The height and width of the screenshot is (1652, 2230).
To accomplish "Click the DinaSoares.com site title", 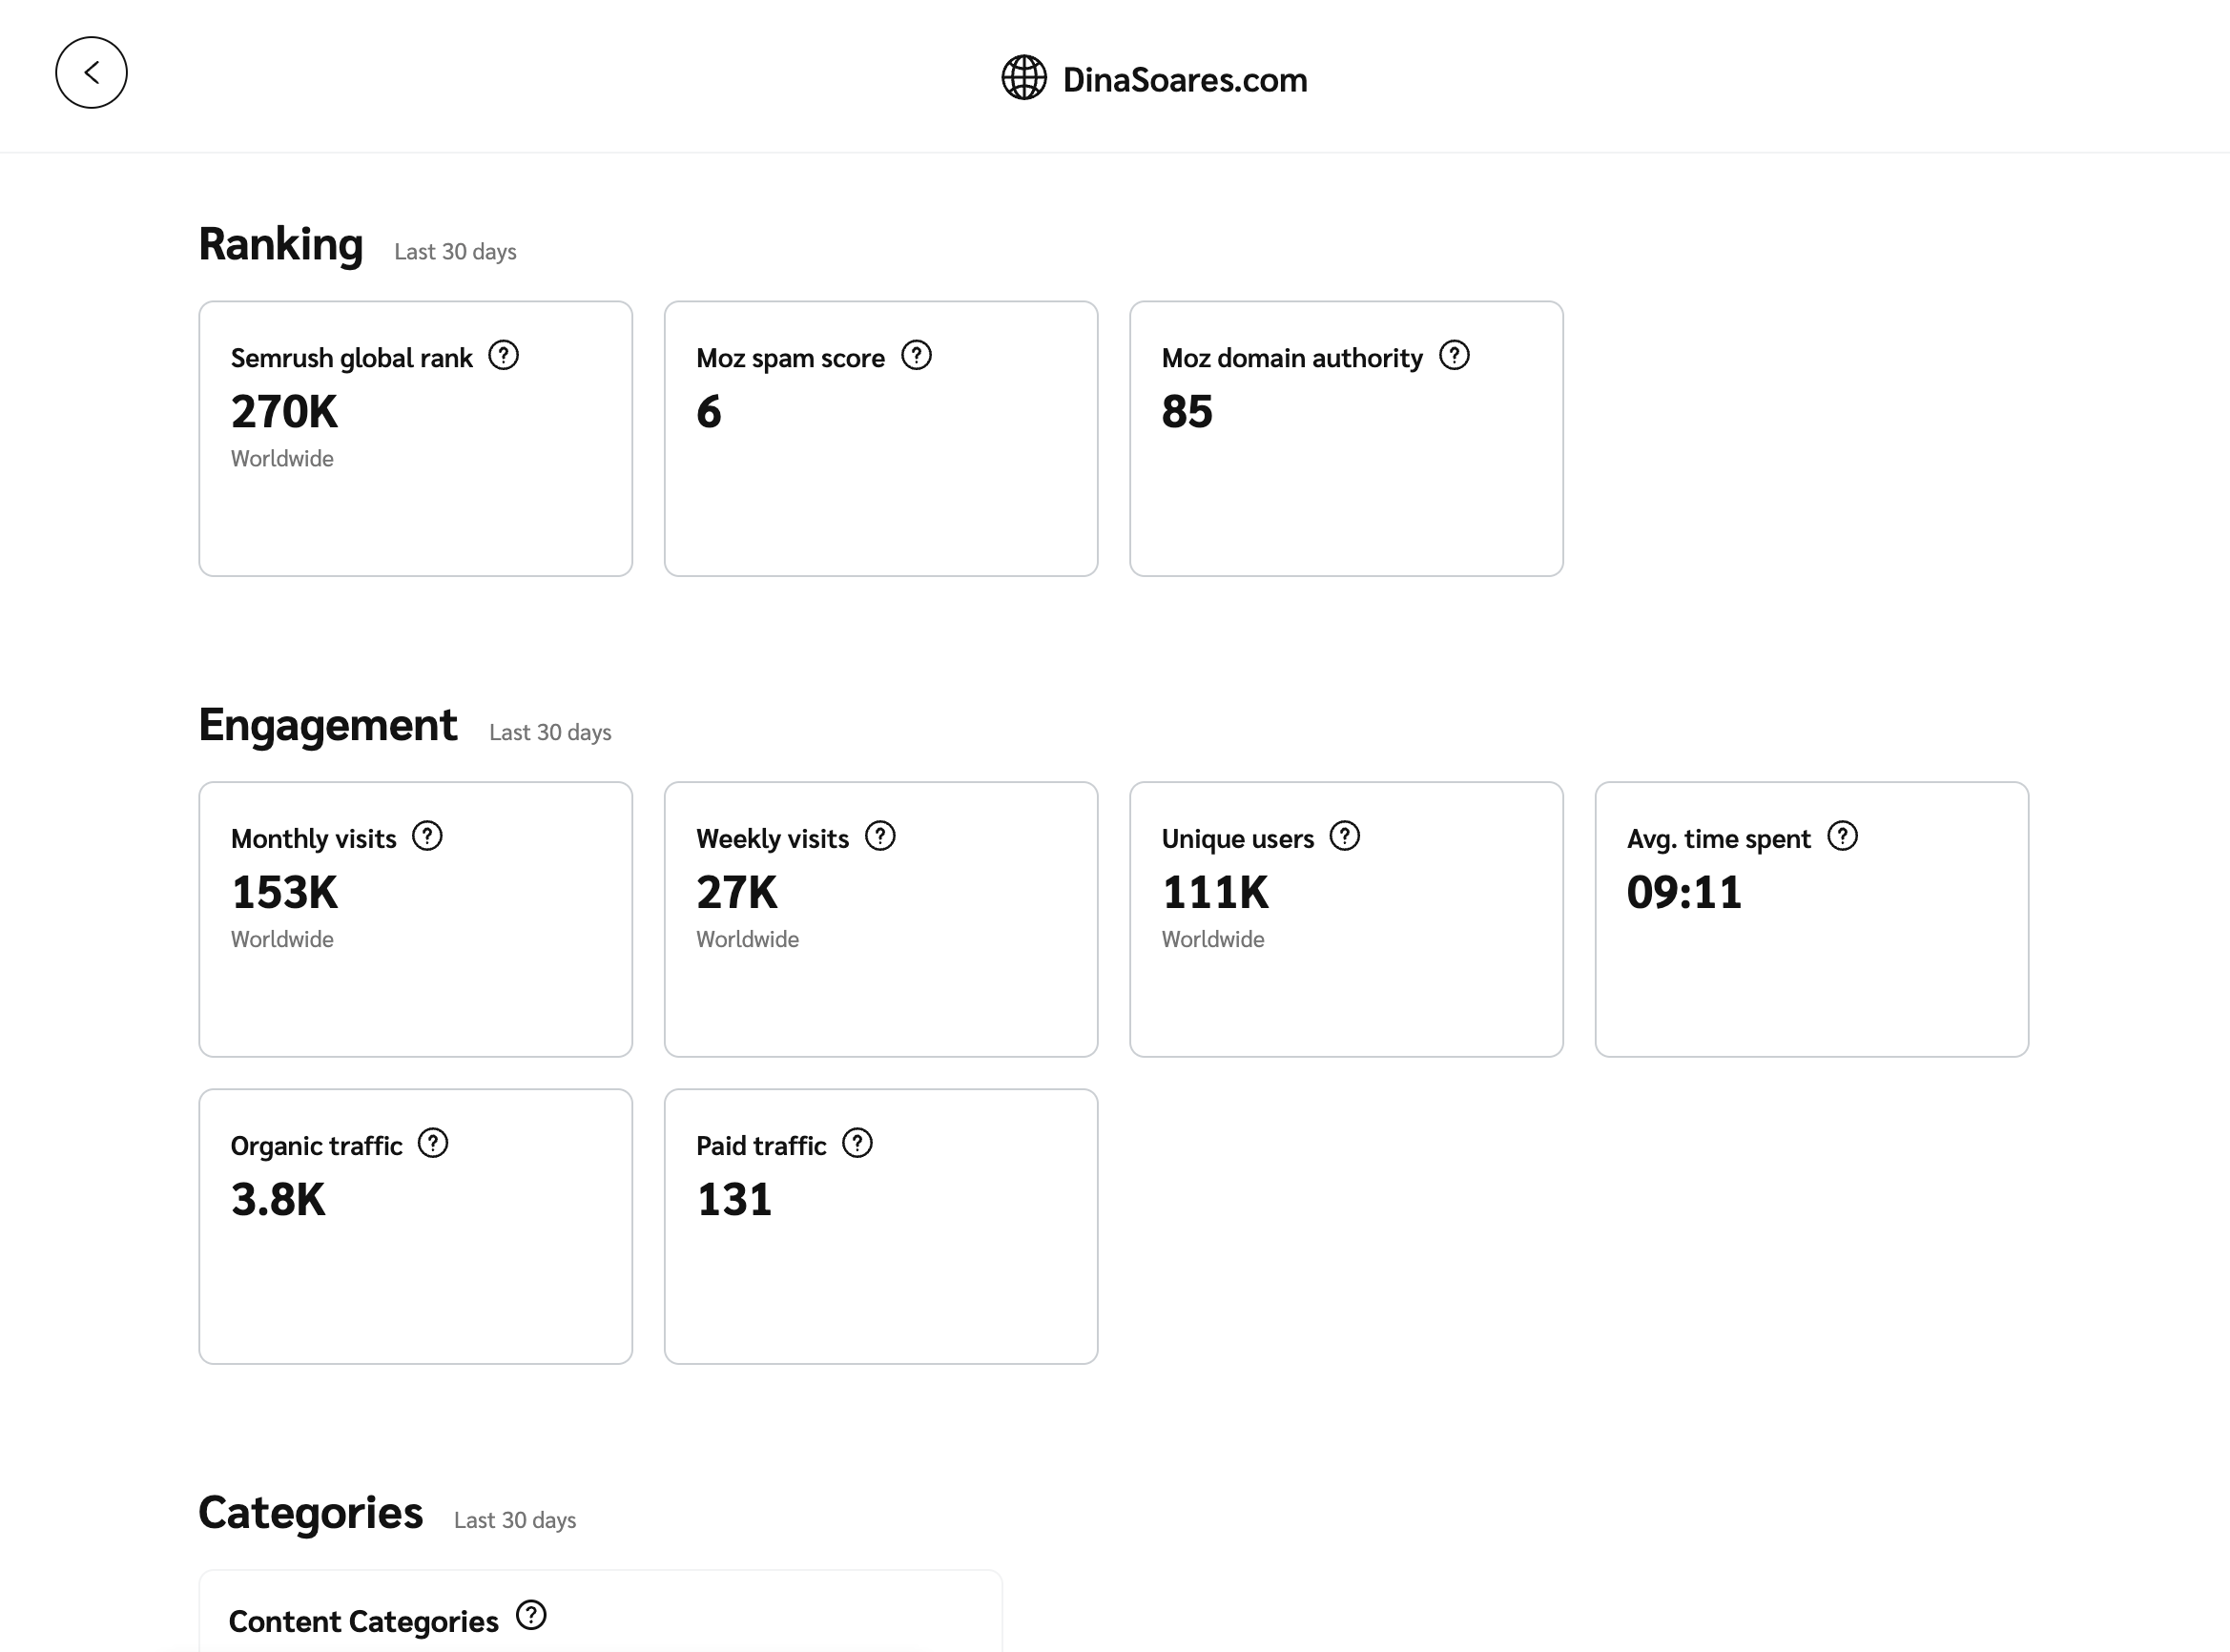I will [x=1184, y=80].
